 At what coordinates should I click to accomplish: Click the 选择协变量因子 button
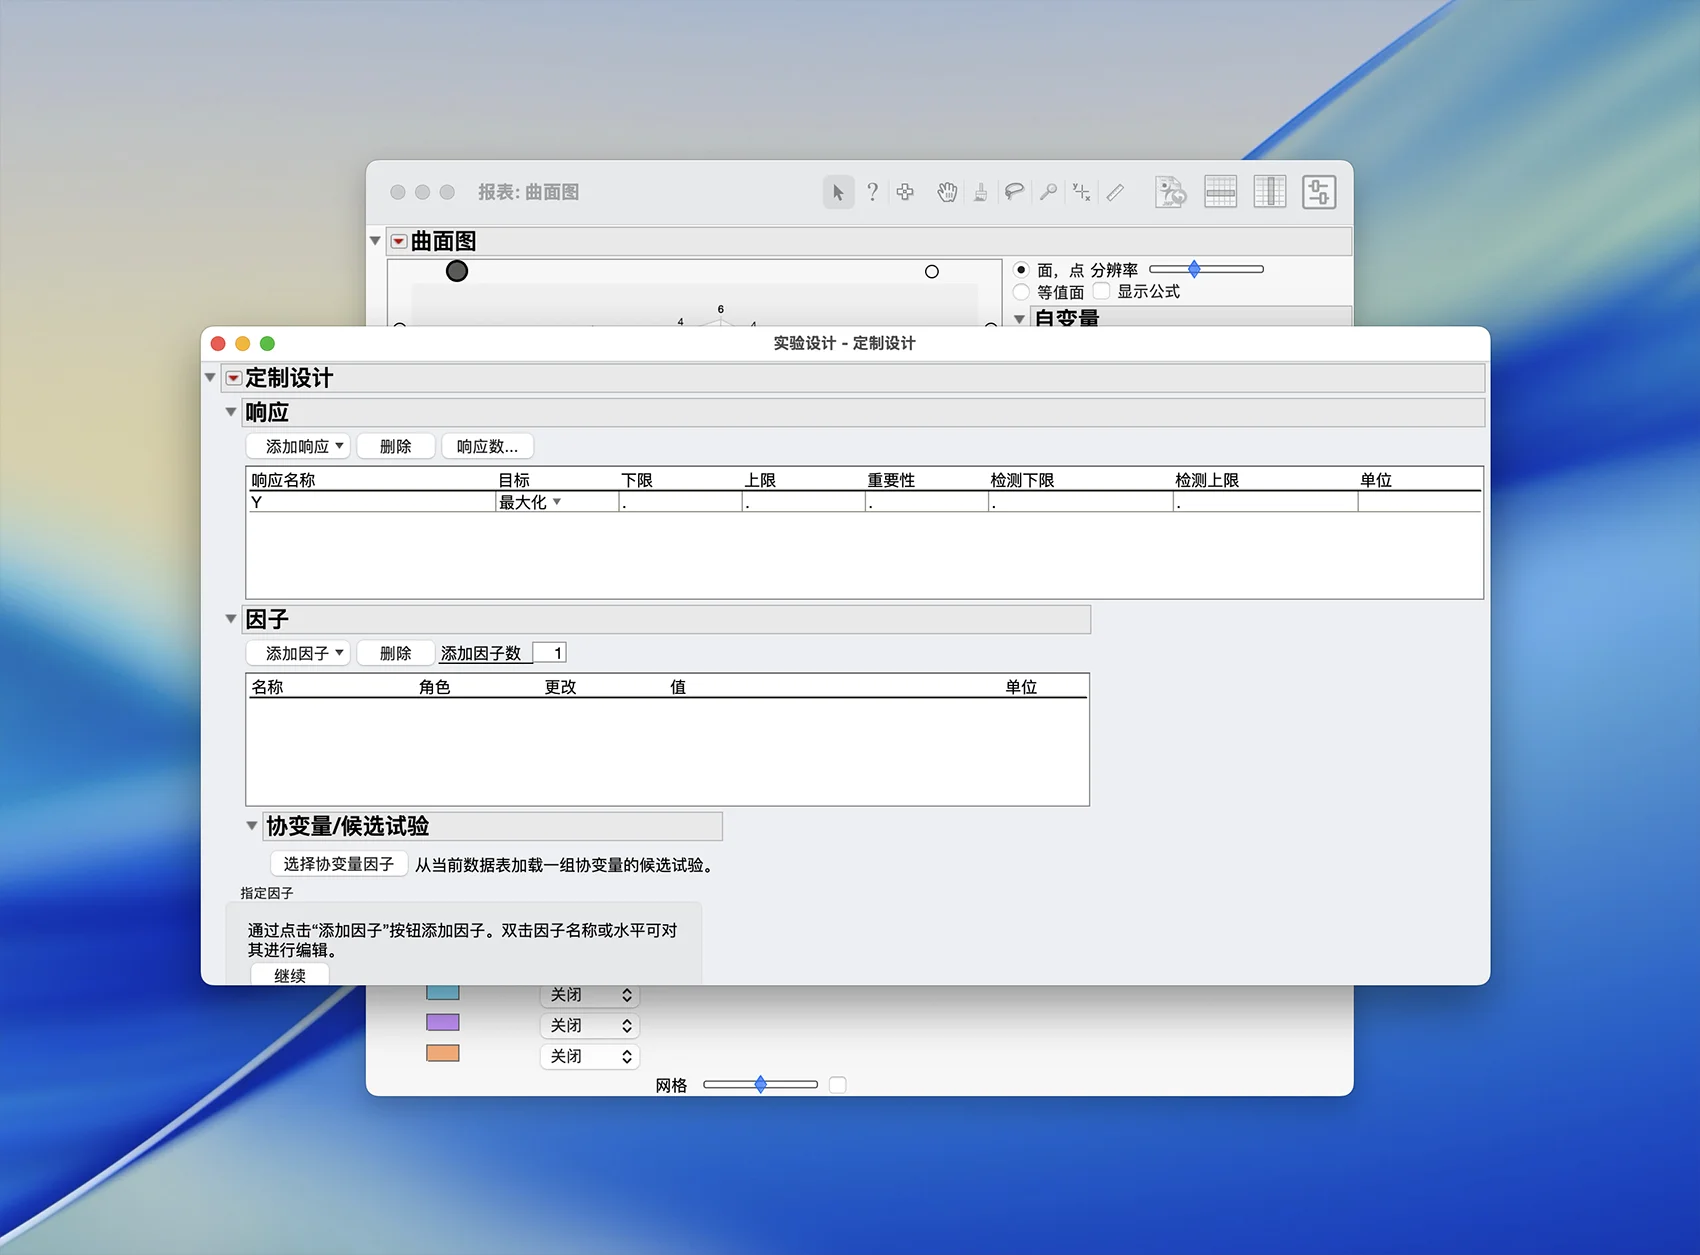(x=338, y=864)
